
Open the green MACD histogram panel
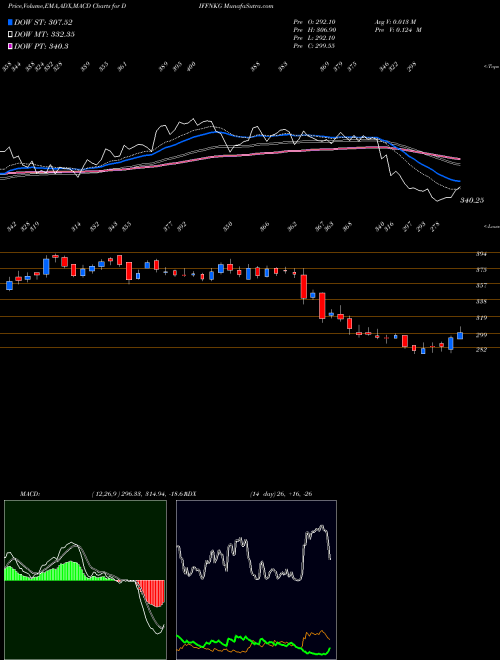85,580
